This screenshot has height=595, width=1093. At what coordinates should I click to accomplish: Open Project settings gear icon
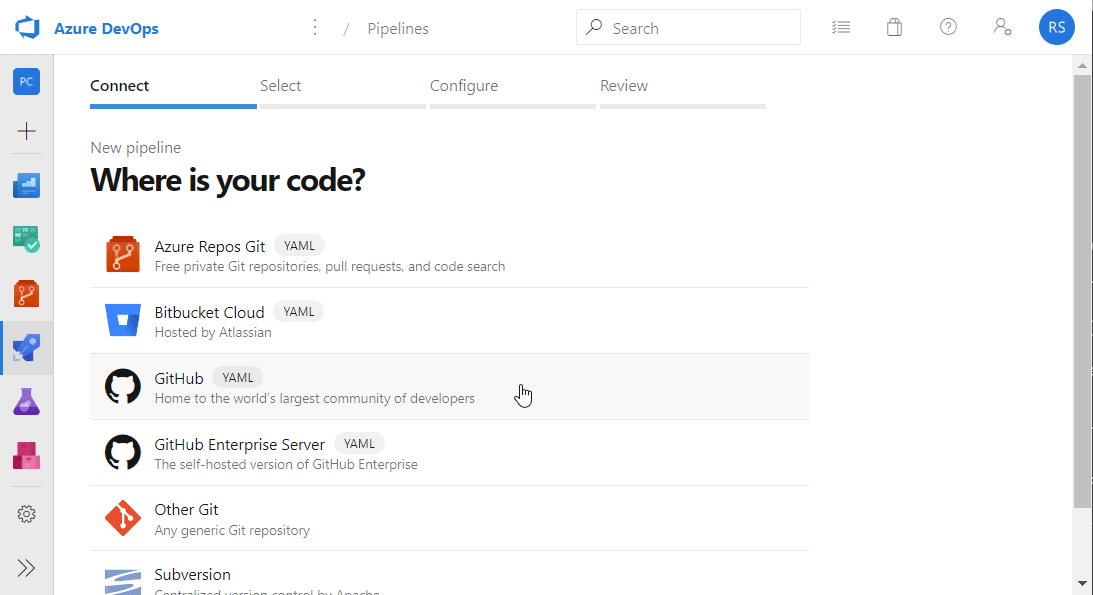point(26,514)
